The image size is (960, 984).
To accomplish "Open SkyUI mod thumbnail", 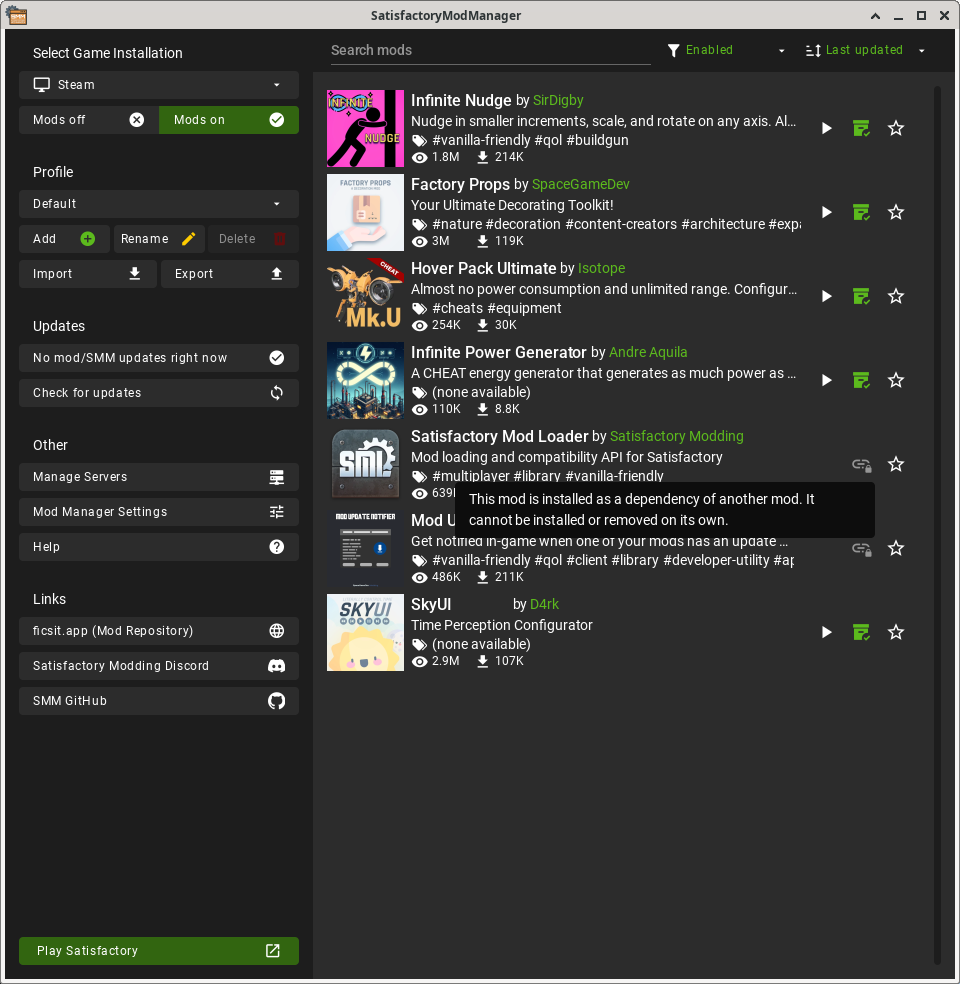I will tap(365, 633).
